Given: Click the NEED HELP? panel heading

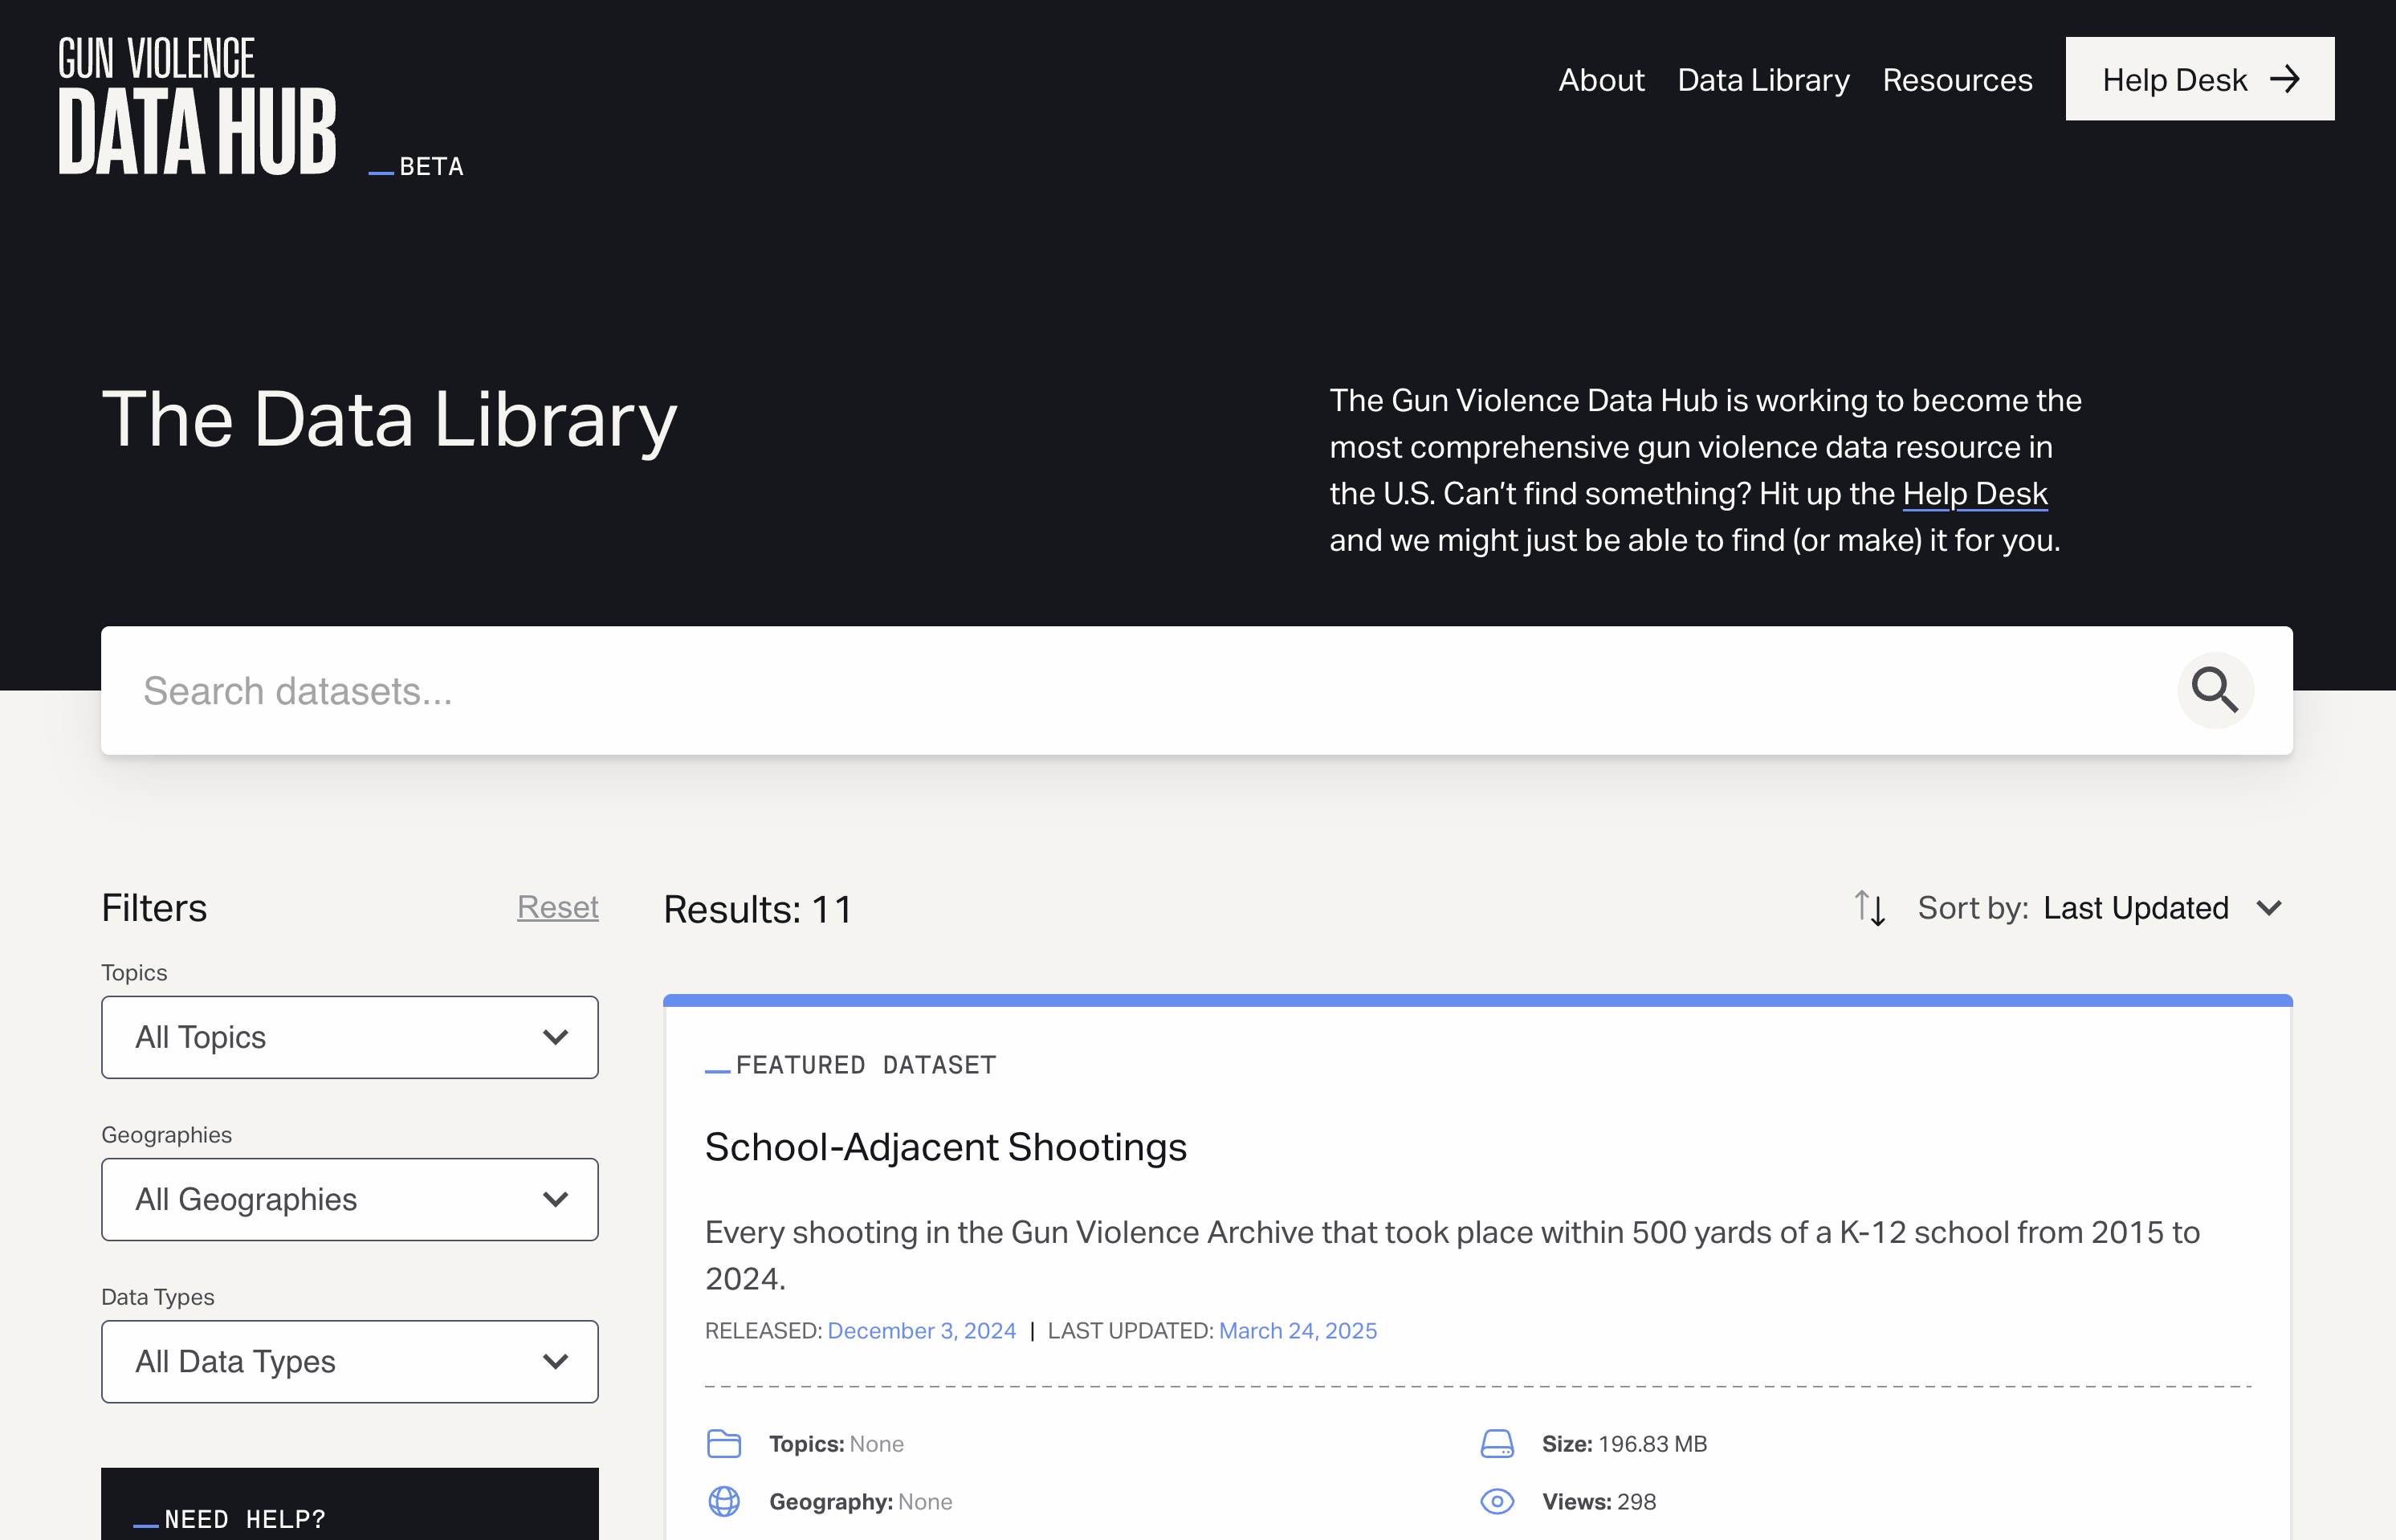Looking at the screenshot, I should coord(245,1519).
